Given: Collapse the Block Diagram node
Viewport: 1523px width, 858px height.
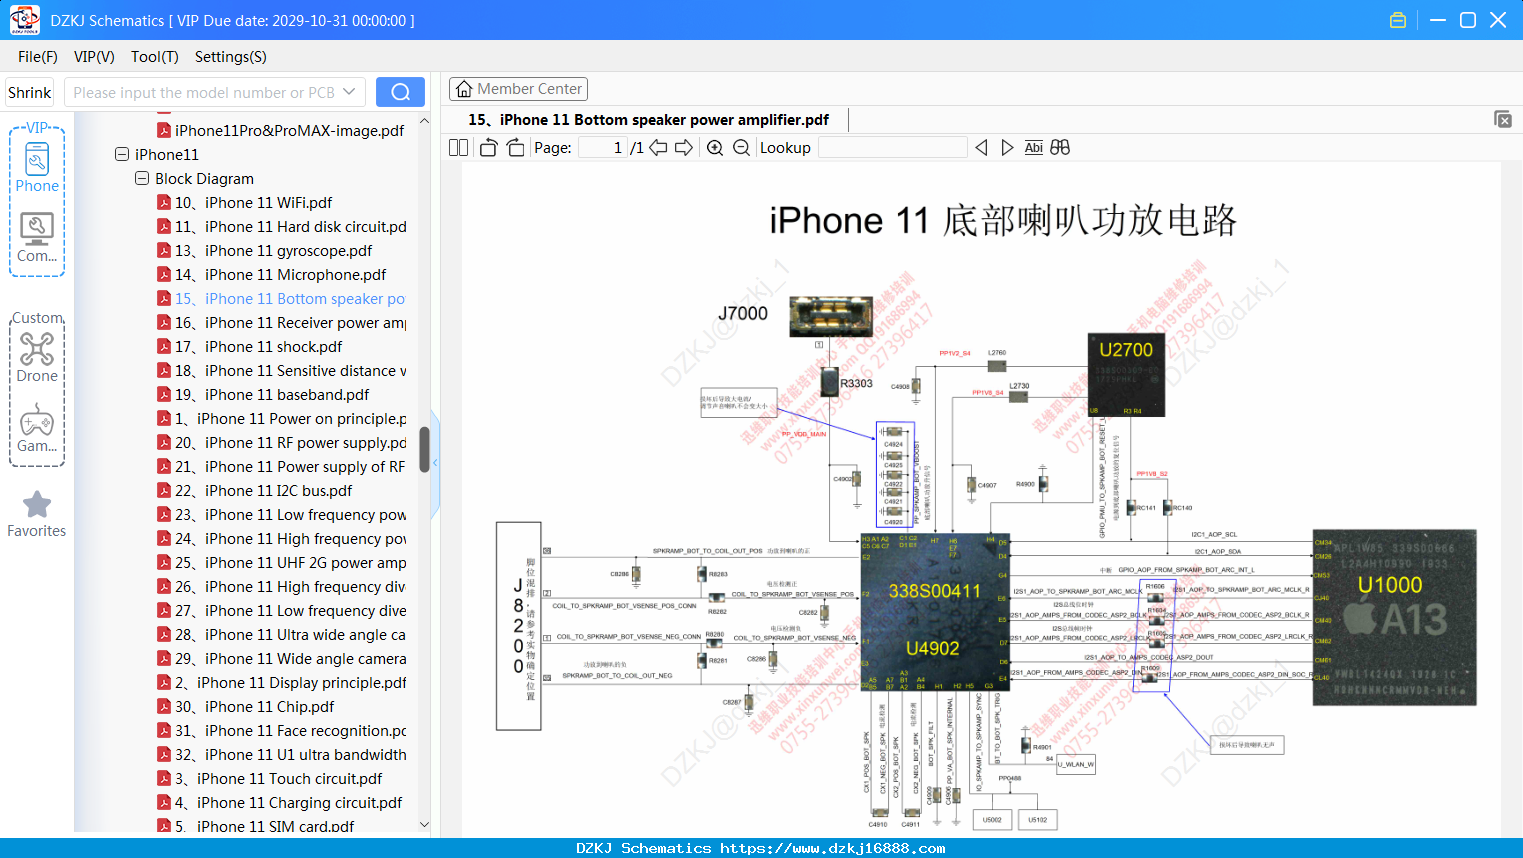Looking at the screenshot, I should click(142, 178).
